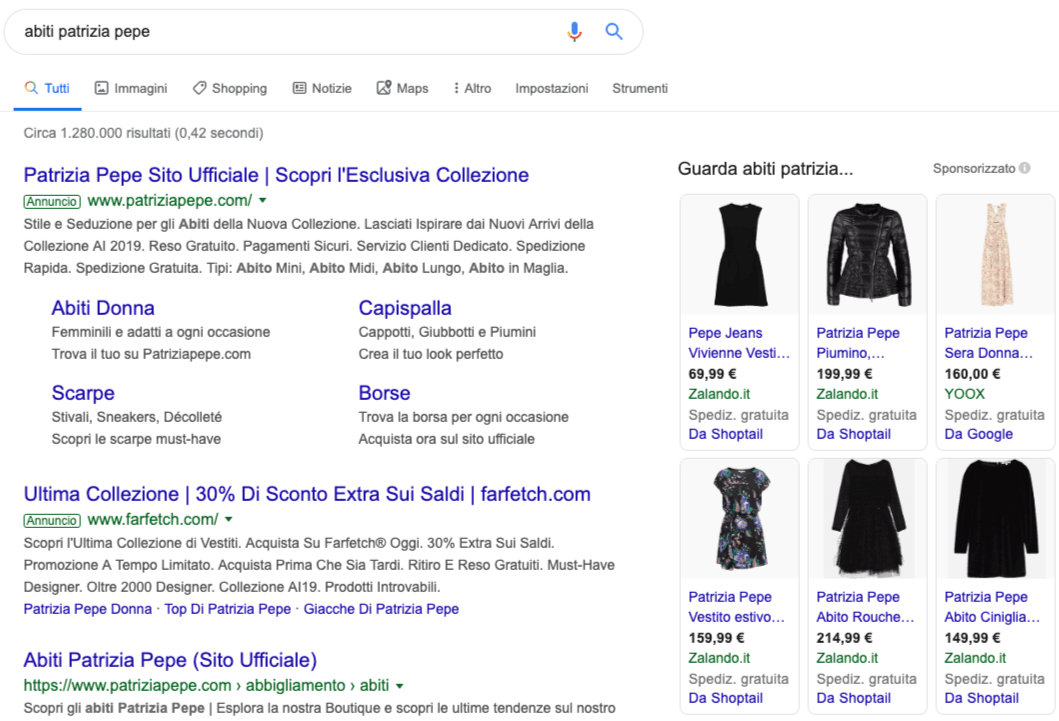Open Patrizia Pepe Abito Rouche... product title

point(865,607)
